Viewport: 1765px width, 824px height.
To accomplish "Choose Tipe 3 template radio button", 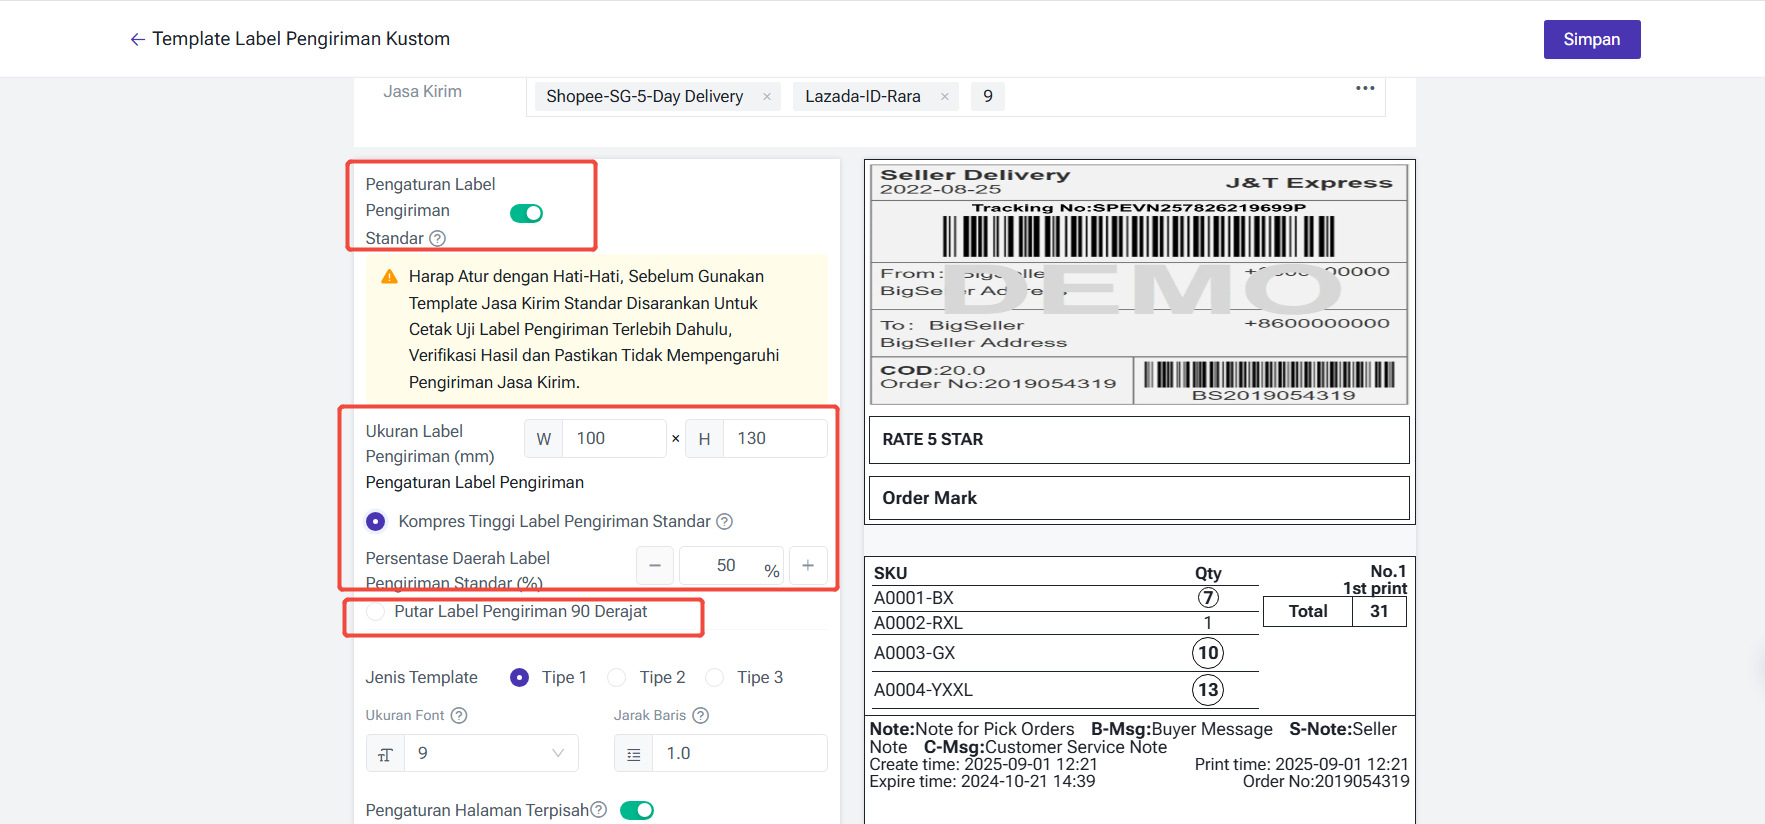I will click(x=715, y=678).
